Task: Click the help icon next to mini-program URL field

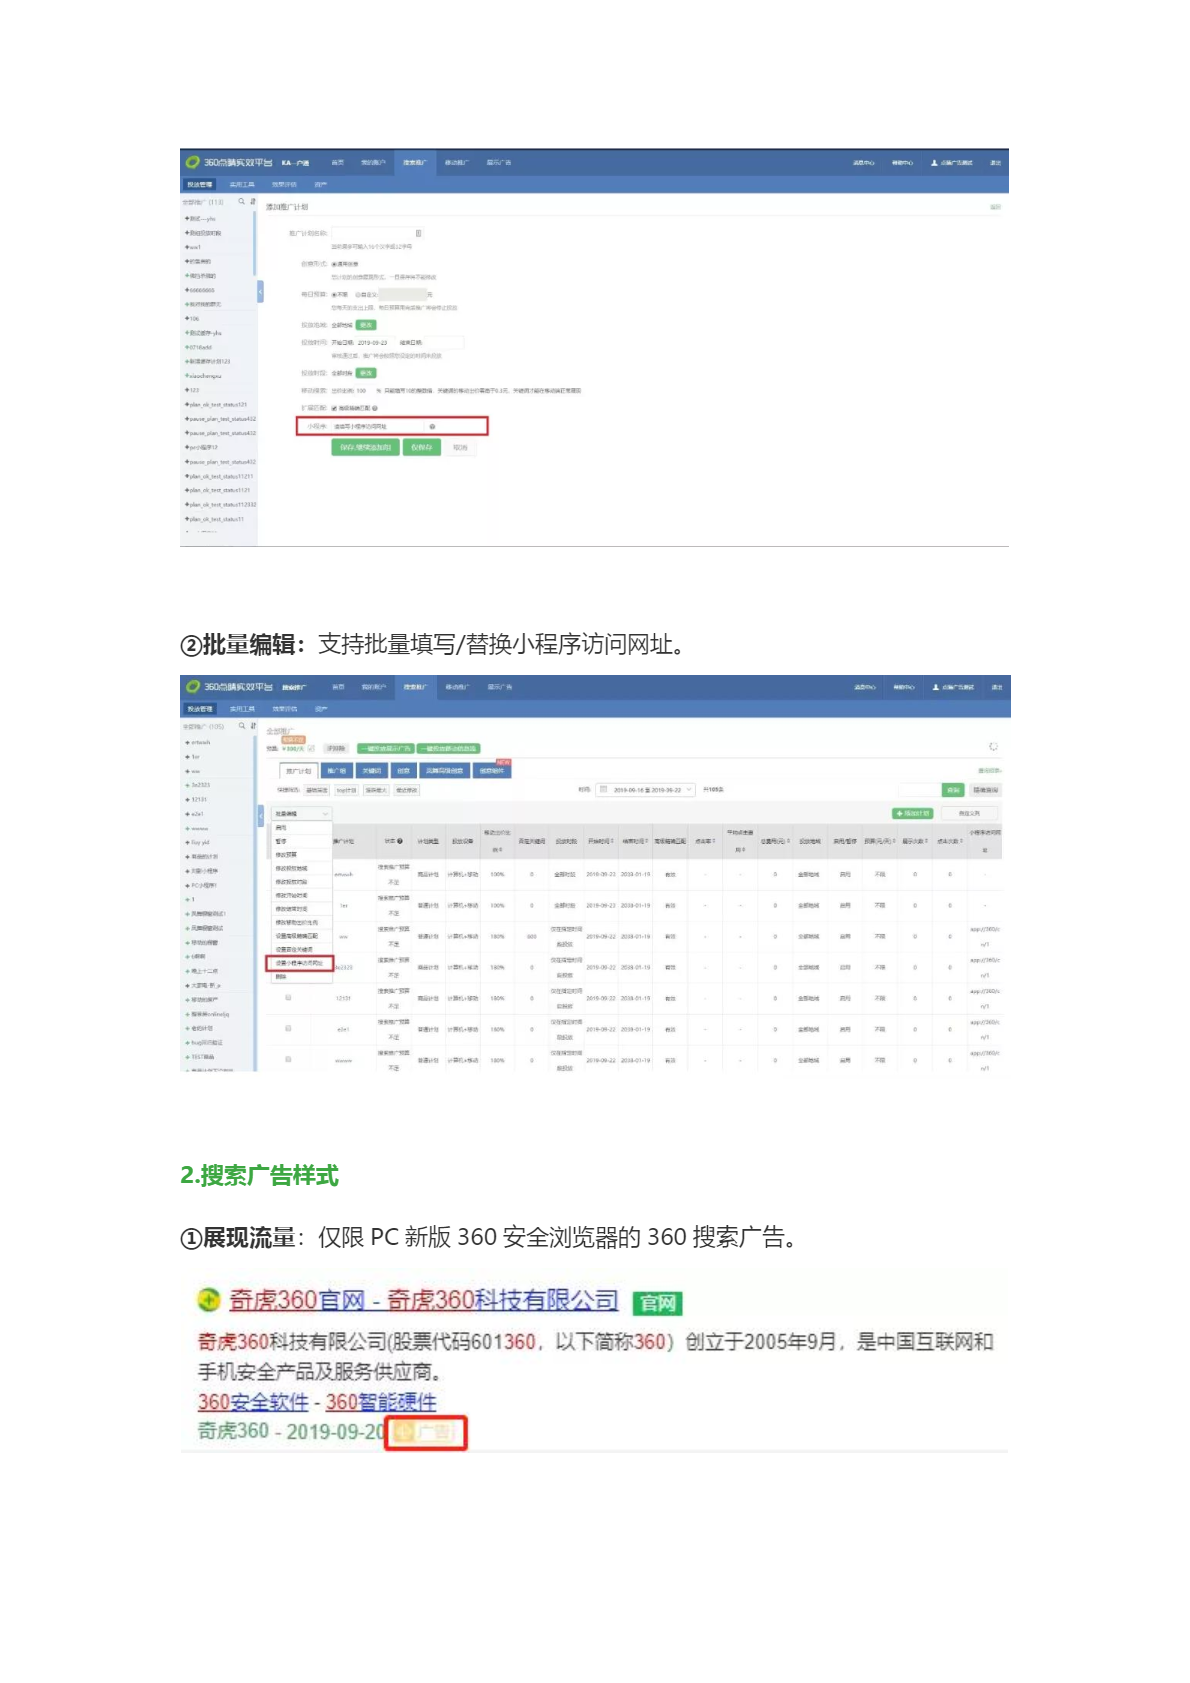Action: tap(432, 426)
